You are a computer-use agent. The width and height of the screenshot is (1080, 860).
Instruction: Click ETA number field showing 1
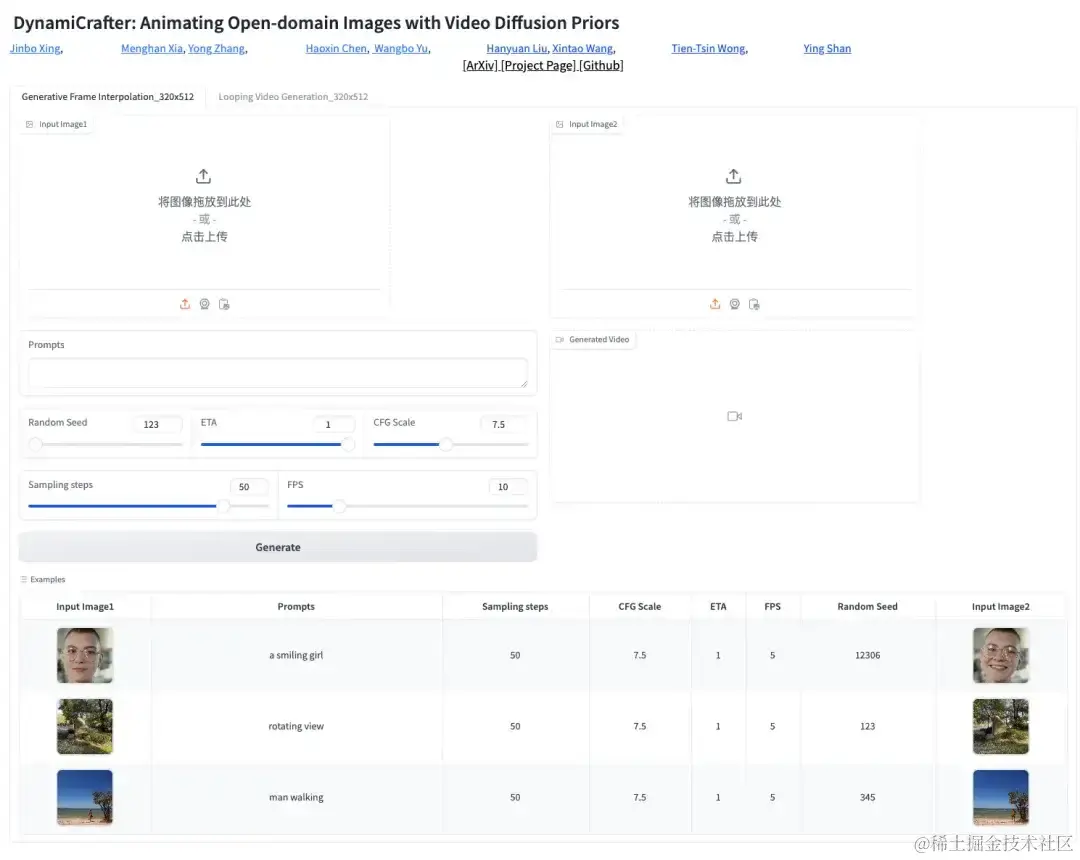click(334, 424)
